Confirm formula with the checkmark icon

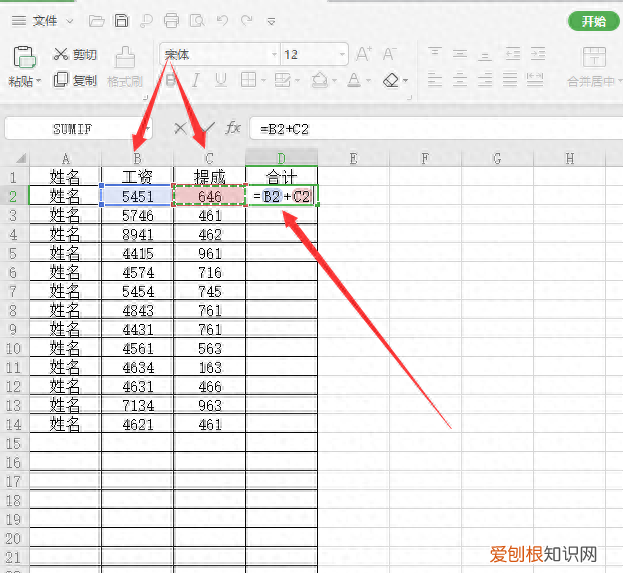(206, 128)
